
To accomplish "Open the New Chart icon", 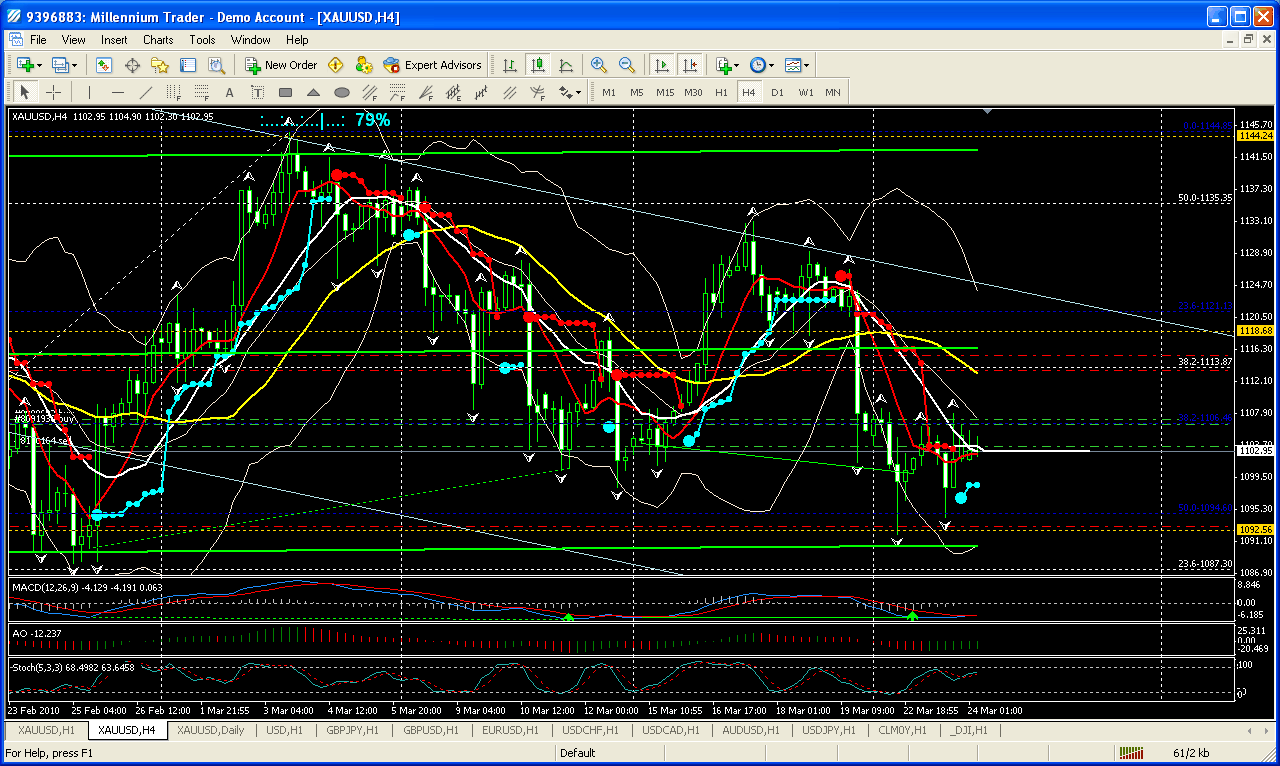I will 24,65.
